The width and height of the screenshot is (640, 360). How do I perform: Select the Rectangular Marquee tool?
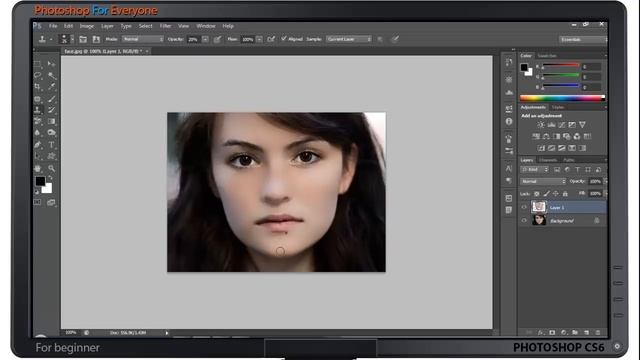point(38,64)
